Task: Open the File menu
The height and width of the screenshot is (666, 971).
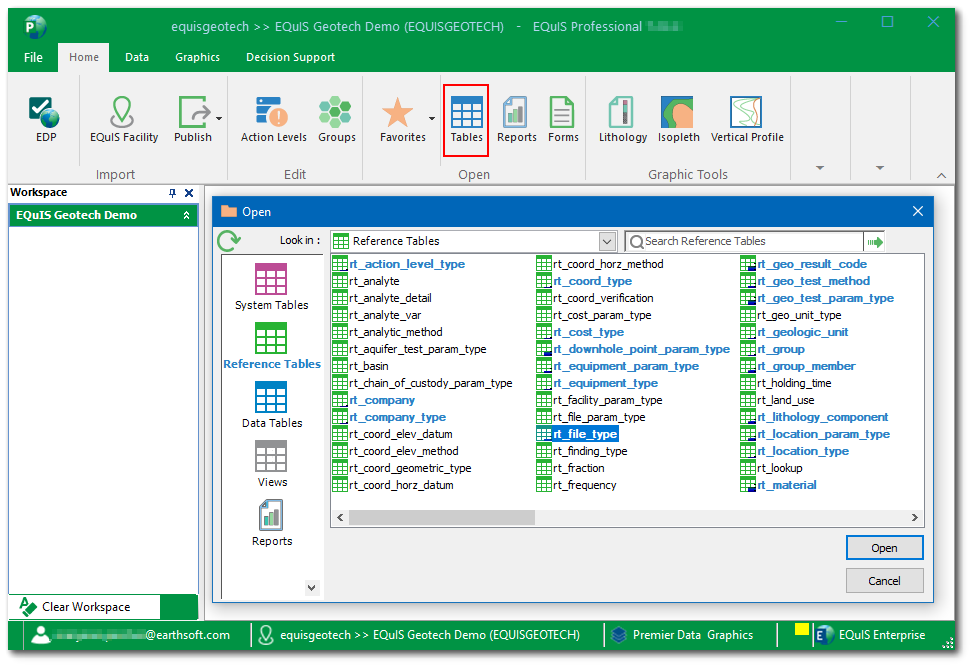Action: 33,57
